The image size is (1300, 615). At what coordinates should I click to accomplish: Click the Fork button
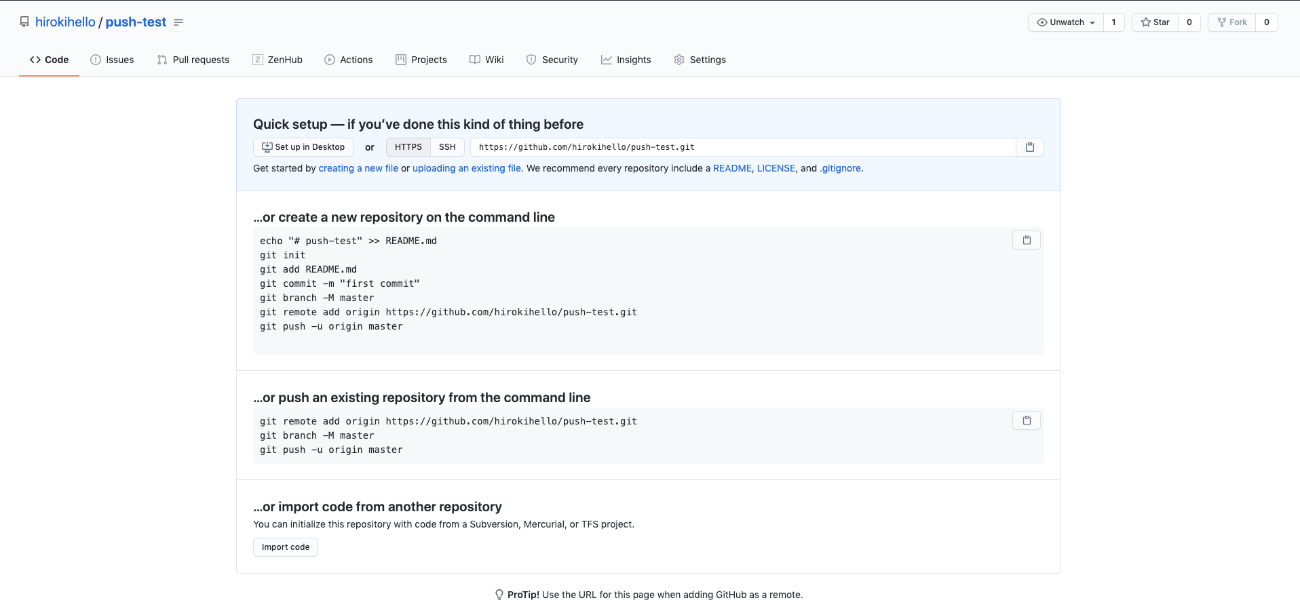(1231, 22)
